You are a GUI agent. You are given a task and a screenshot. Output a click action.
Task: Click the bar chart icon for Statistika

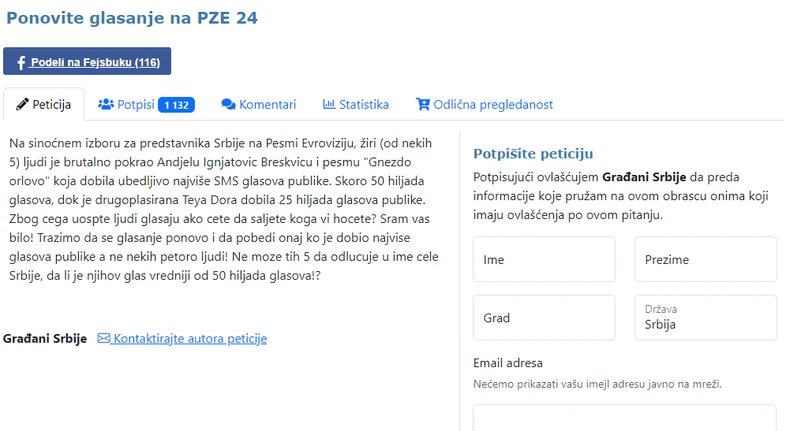point(329,104)
